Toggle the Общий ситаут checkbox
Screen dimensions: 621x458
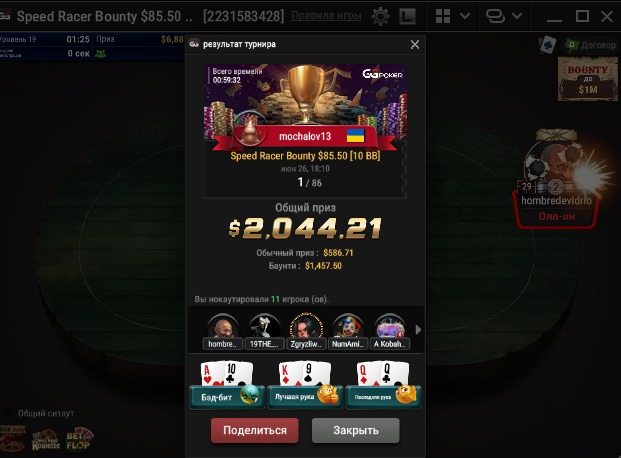pyautogui.click(x=8, y=413)
